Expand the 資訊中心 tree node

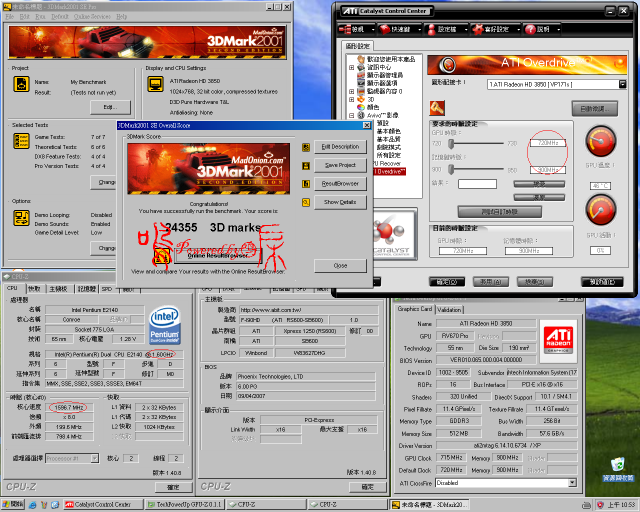351,67
